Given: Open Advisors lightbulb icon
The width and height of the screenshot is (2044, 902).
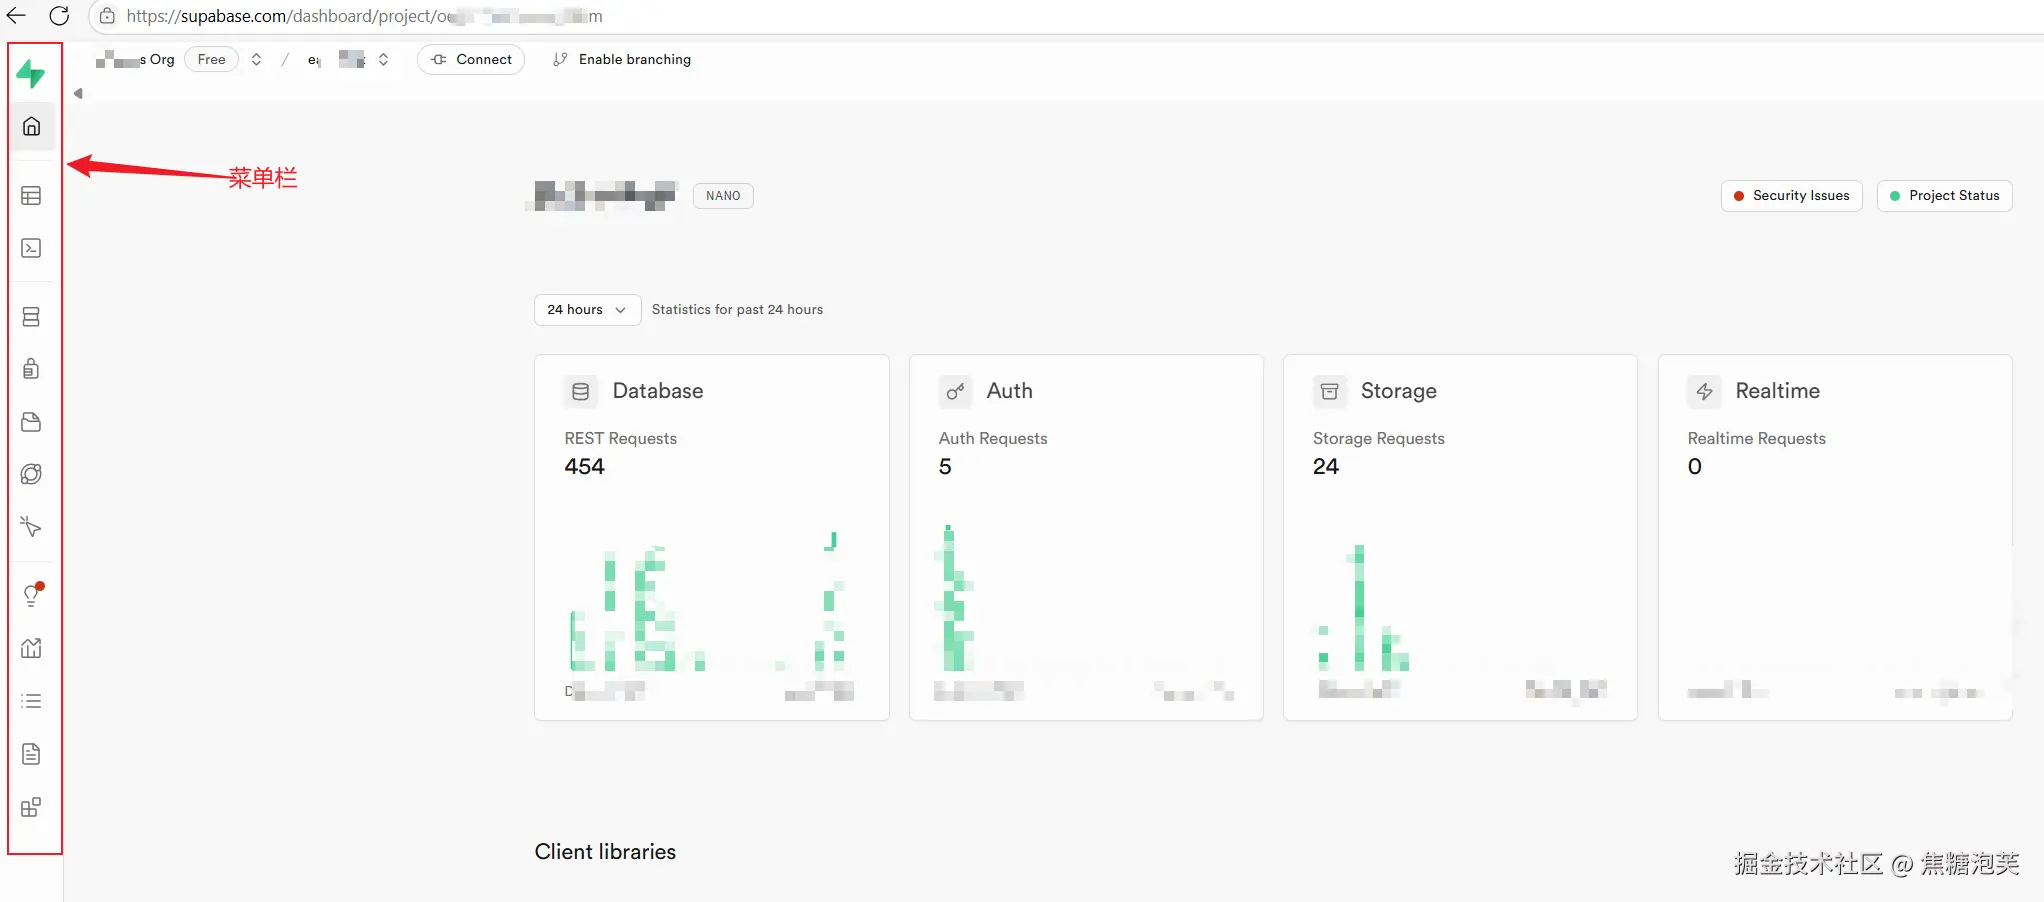Looking at the screenshot, I should pos(31,595).
